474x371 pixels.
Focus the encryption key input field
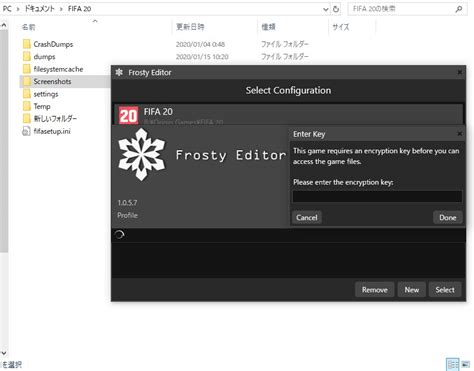[x=377, y=197]
